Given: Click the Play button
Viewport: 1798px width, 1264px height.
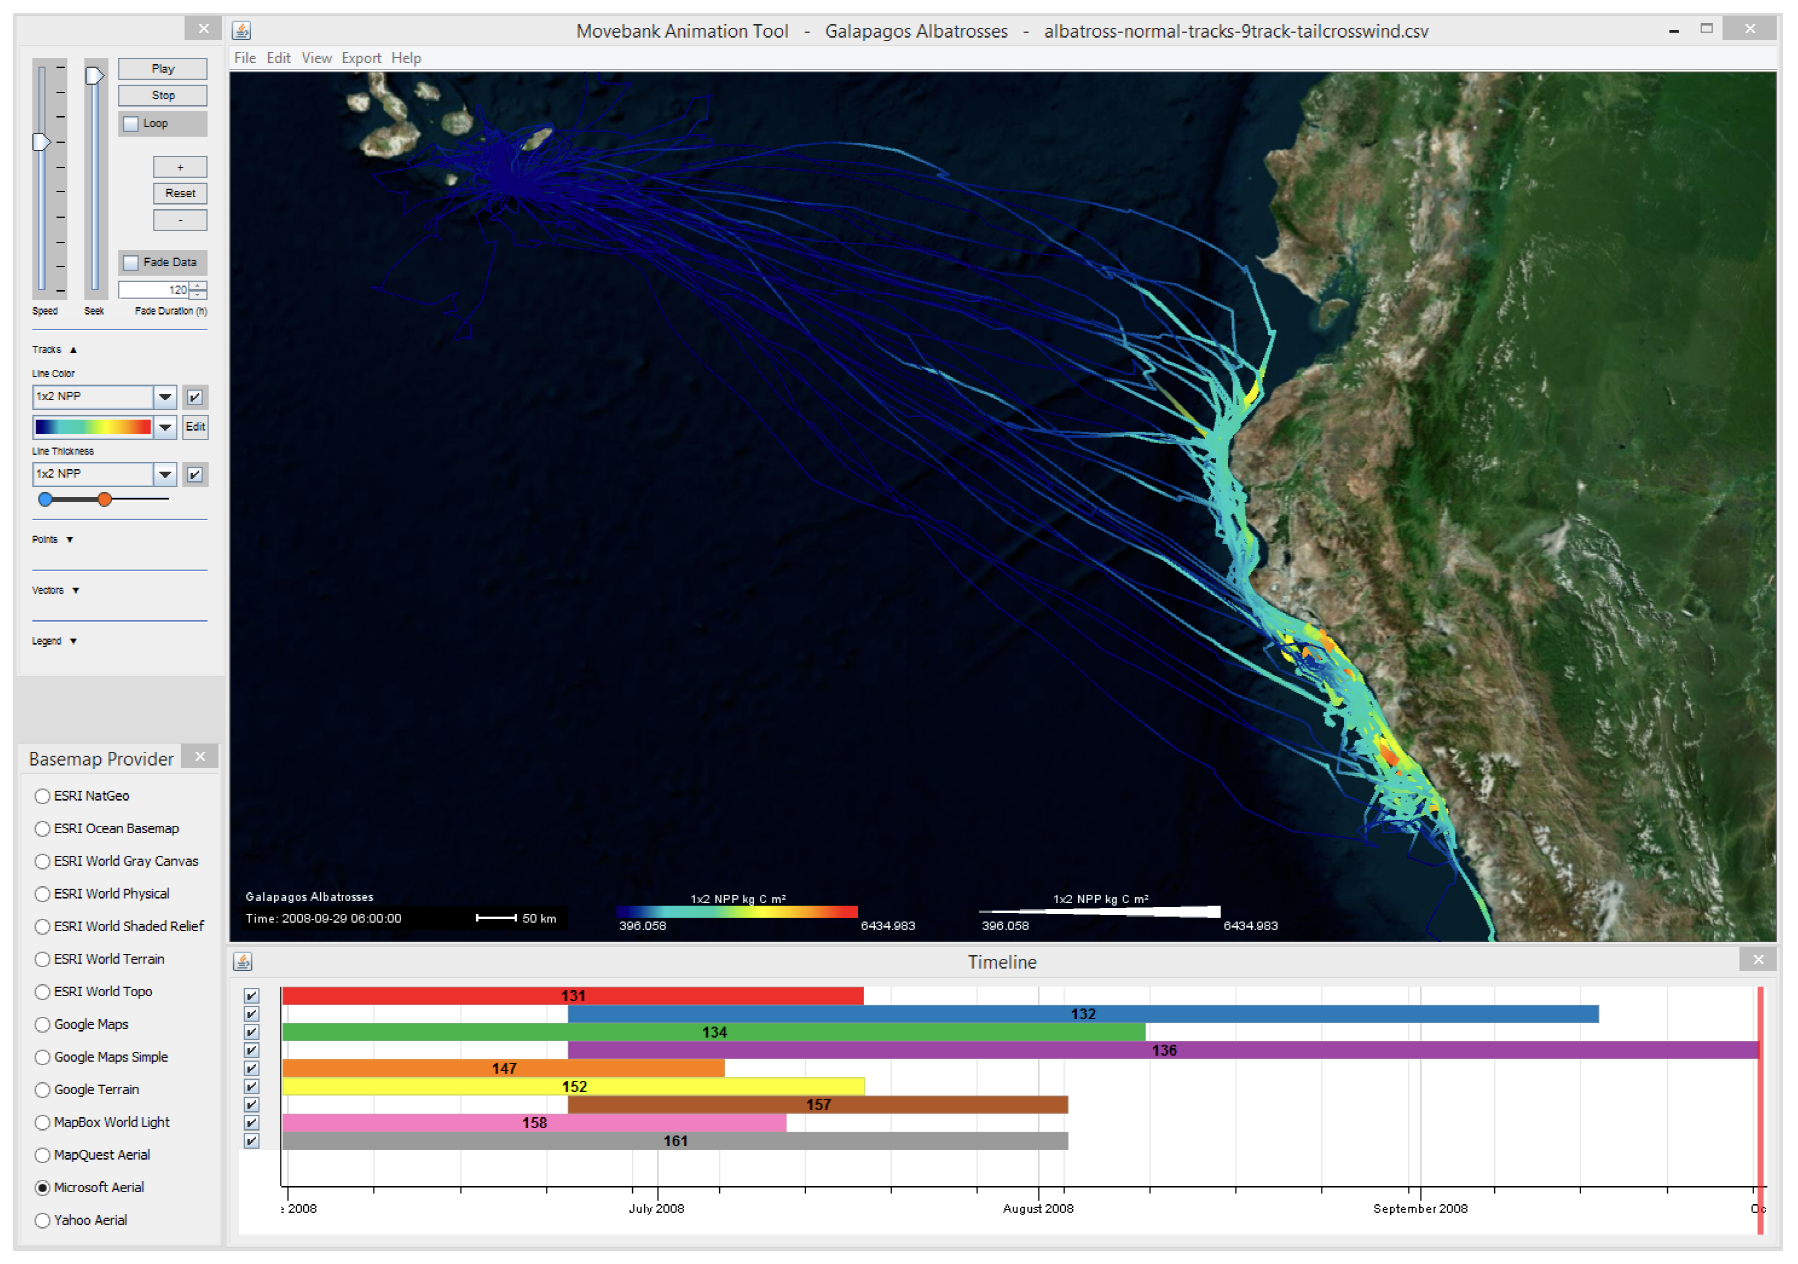Looking at the screenshot, I should 163,69.
